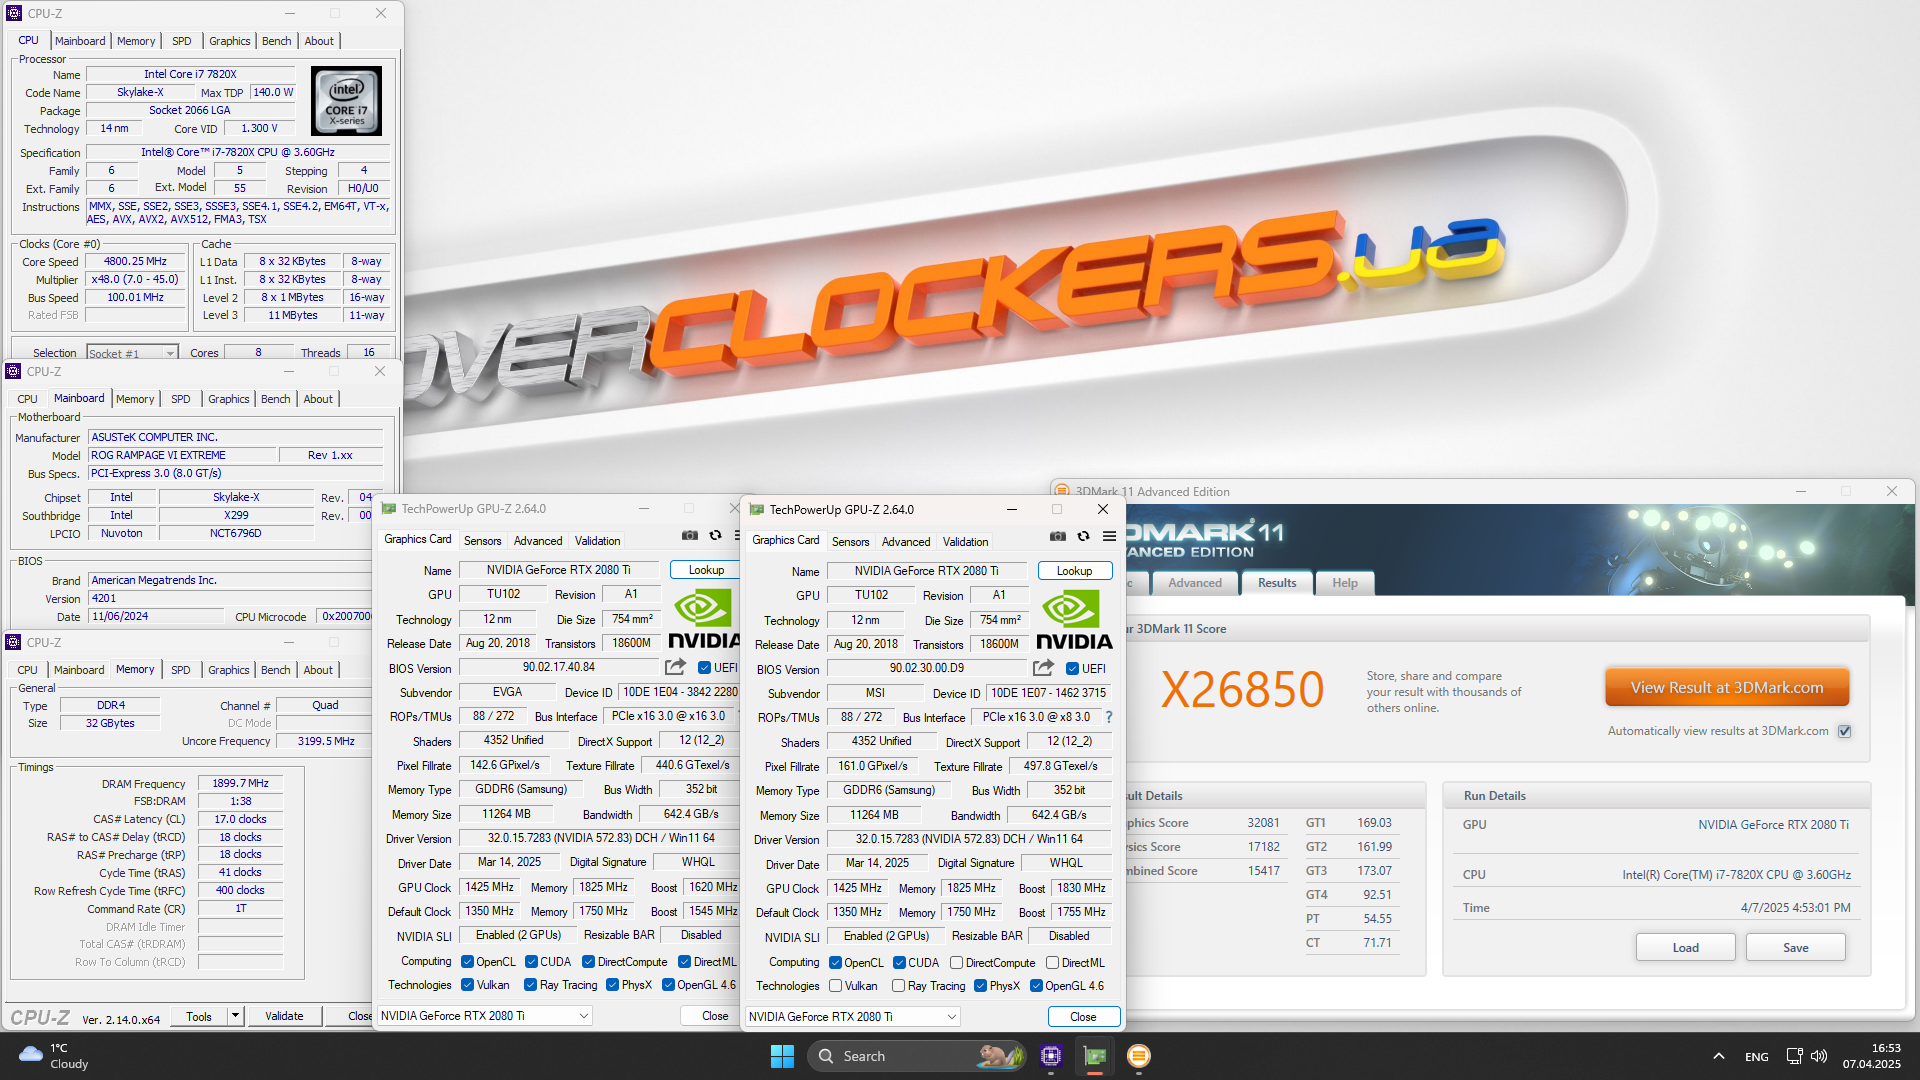The image size is (1920, 1080).
Task: Click the BIOS share icon beside 90.02.30.00.D9
Action: 1044,668
